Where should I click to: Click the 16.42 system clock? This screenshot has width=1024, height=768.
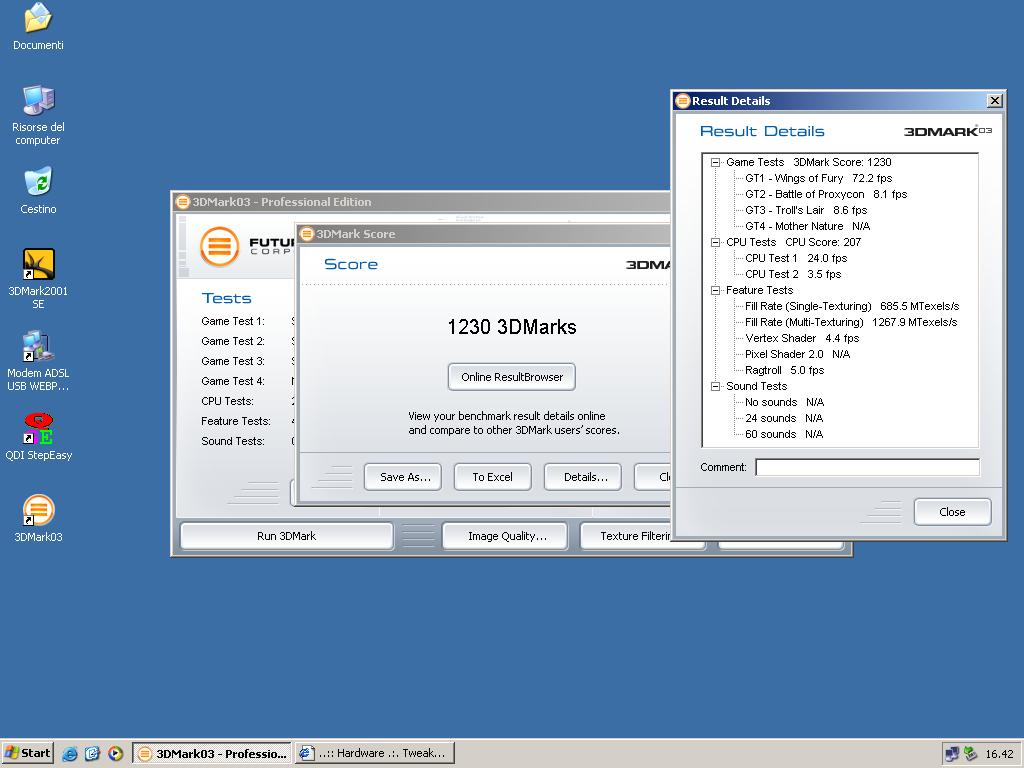click(999, 754)
